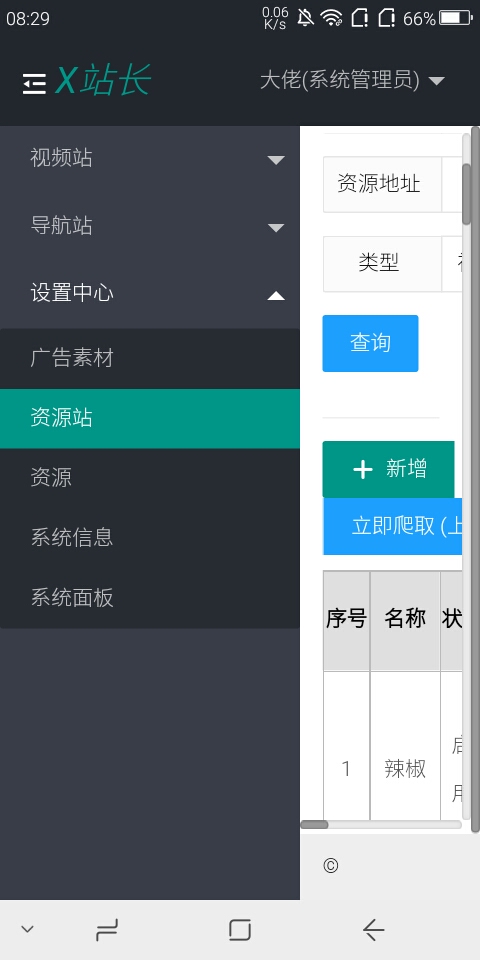Click the X站长 logo
480x960 pixels.
[x=102, y=80]
